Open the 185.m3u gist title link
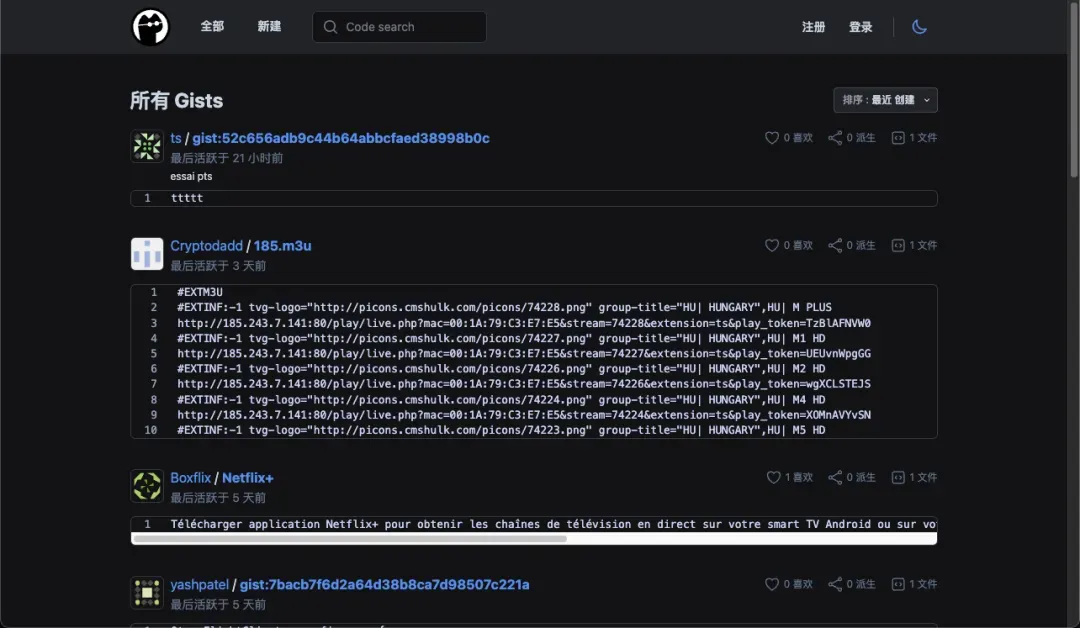This screenshot has height=628, width=1080. tap(283, 246)
